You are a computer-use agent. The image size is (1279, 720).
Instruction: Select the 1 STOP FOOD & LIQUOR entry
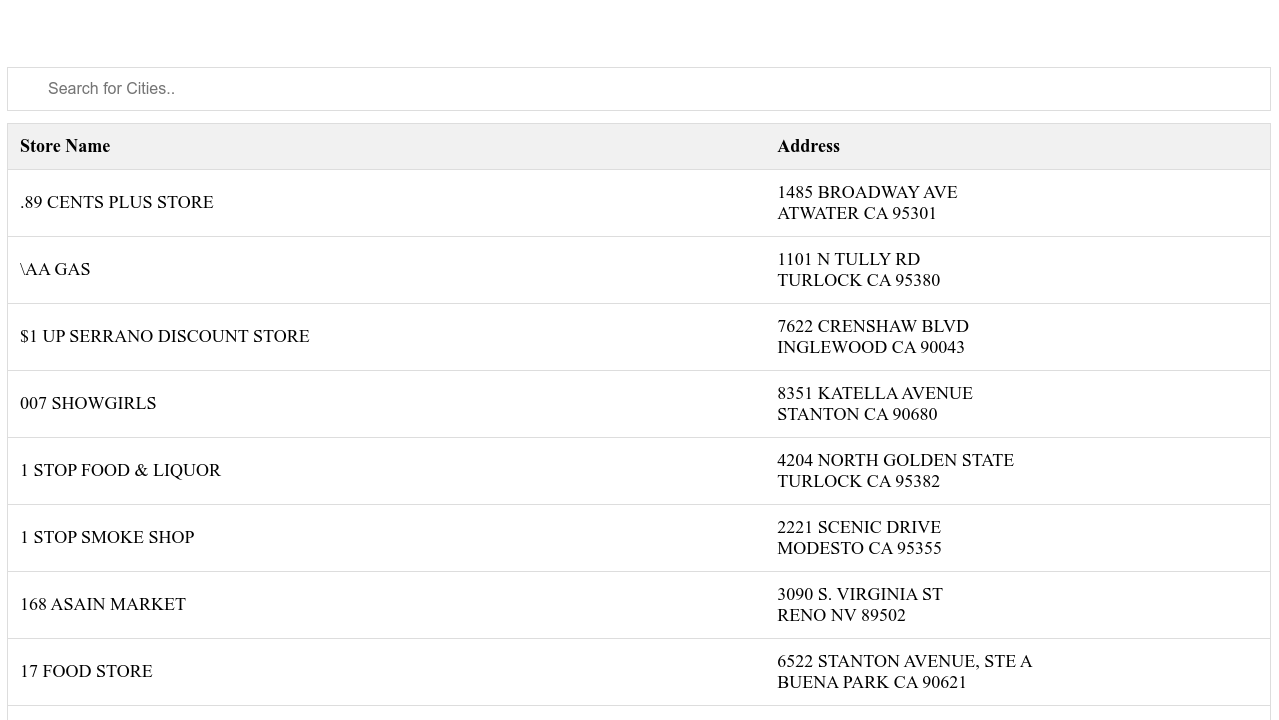[x=120, y=471]
